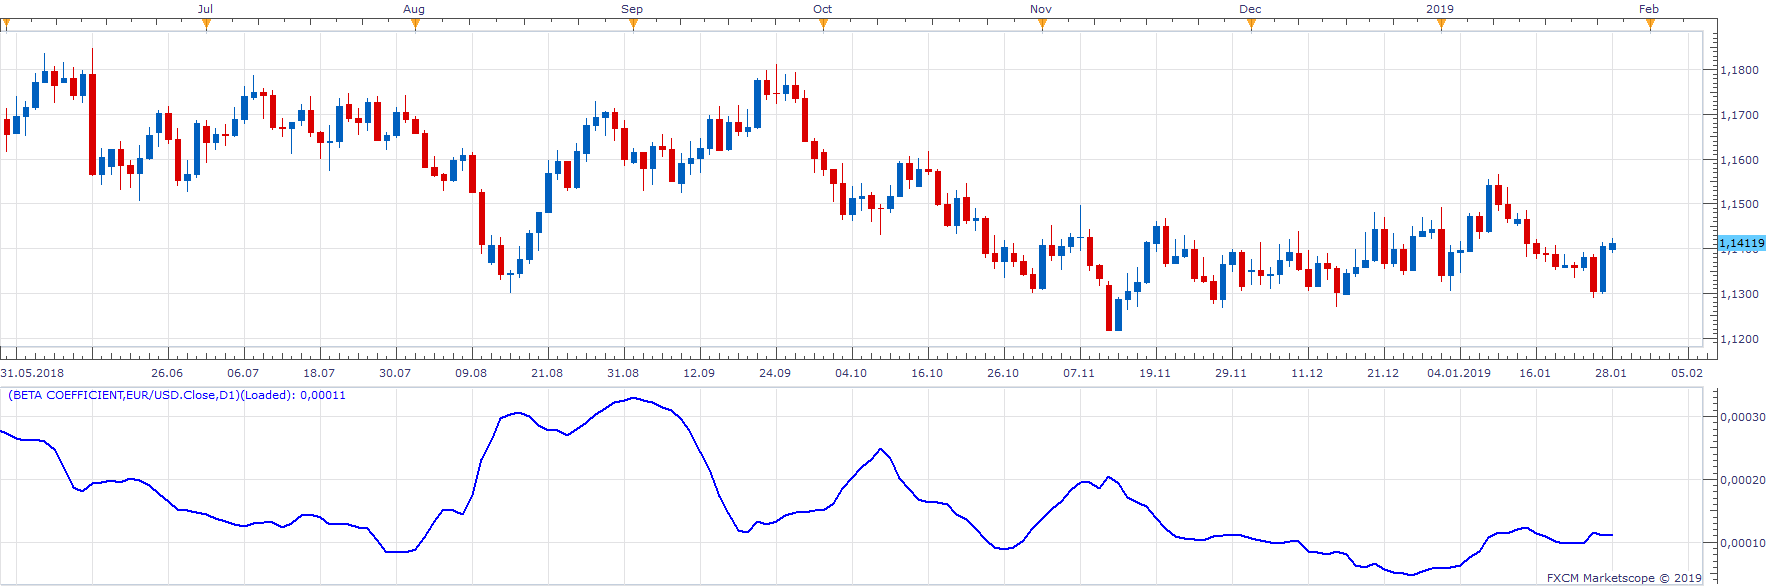
Task: Click the 24.09 date label
Action: pos(775,373)
